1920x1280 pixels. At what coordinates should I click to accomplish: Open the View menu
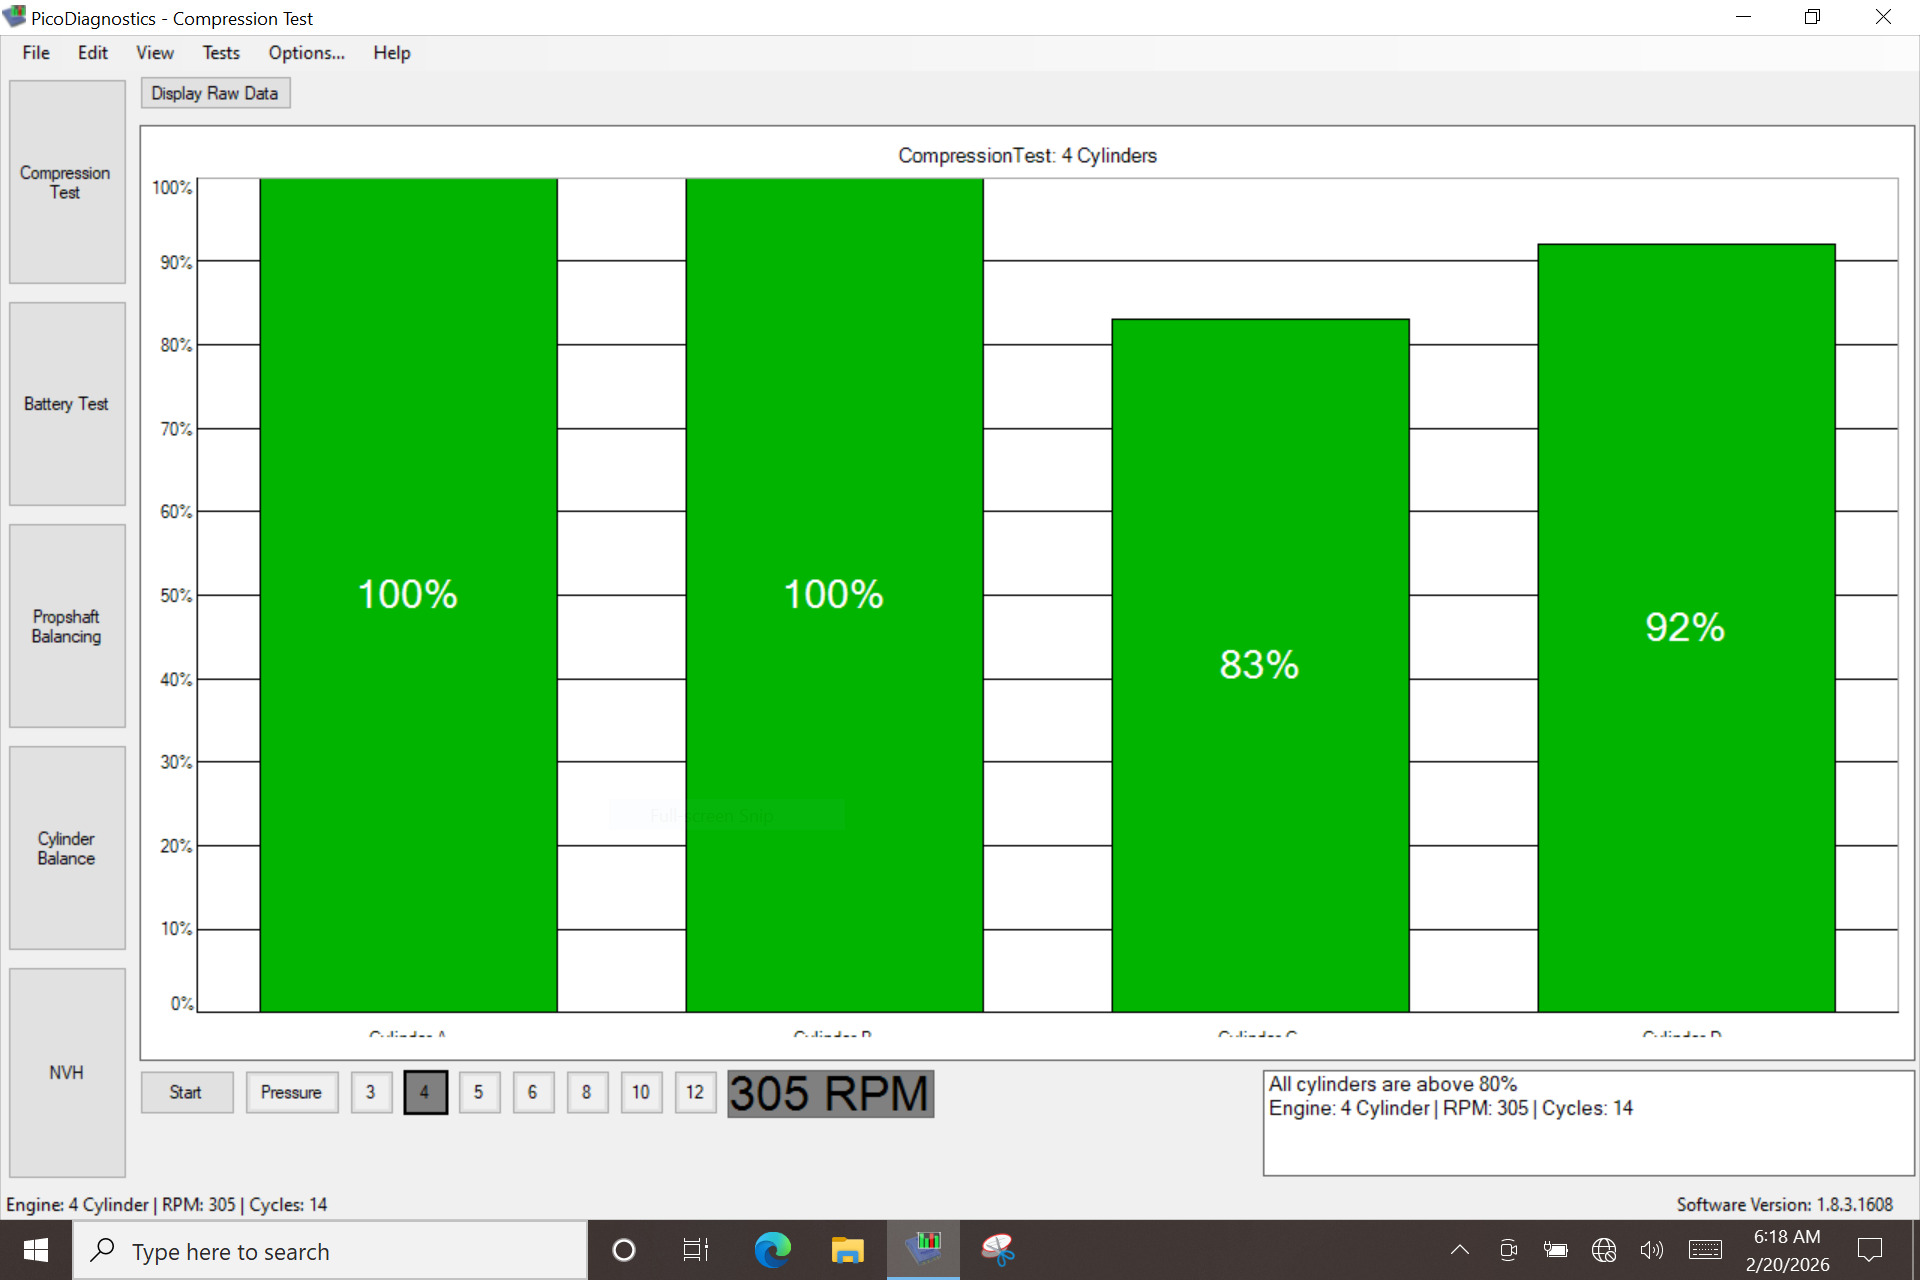pyautogui.click(x=155, y=53)
